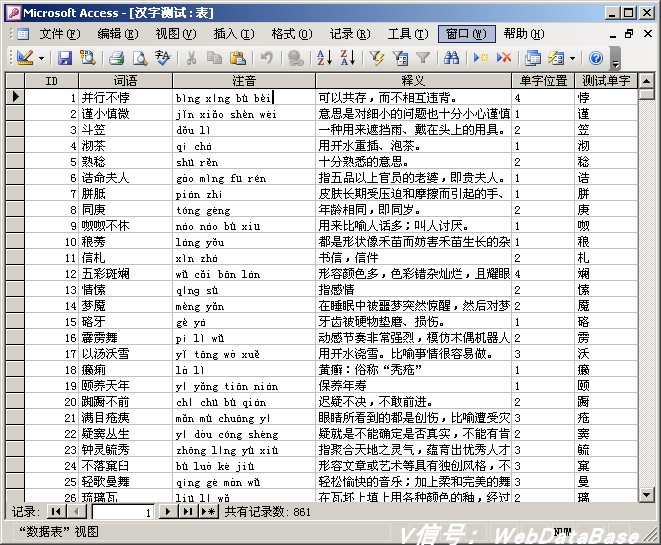Go to last record navigation button

(x=188, y=512)
